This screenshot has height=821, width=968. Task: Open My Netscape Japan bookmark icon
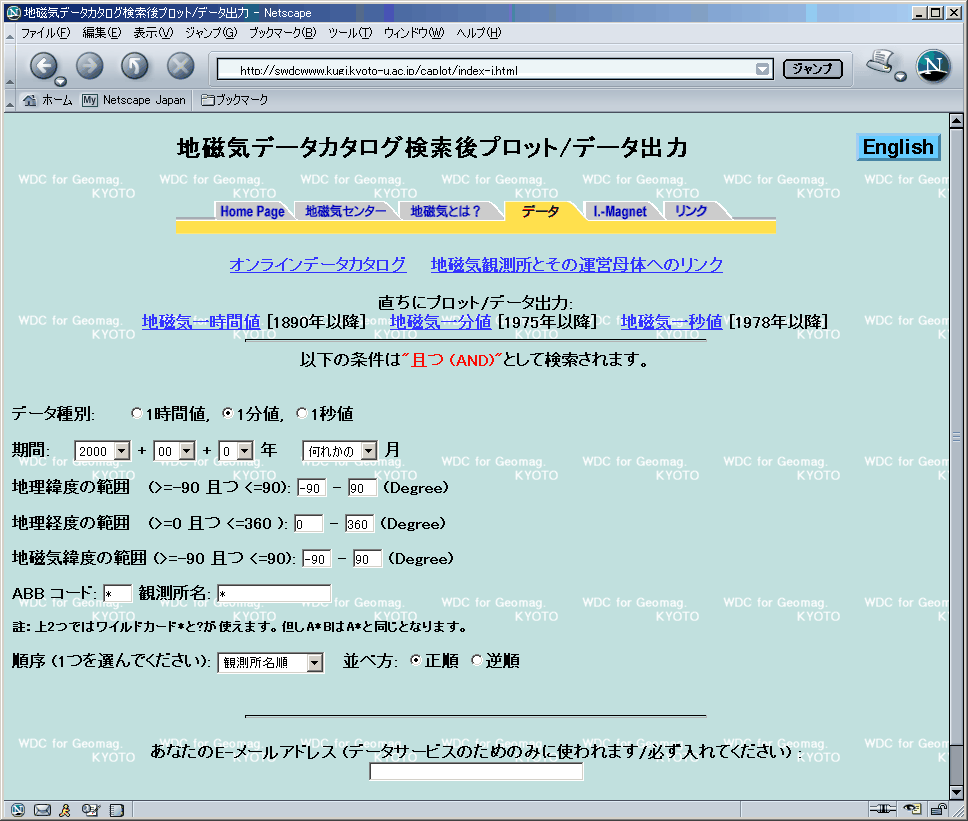90,100
